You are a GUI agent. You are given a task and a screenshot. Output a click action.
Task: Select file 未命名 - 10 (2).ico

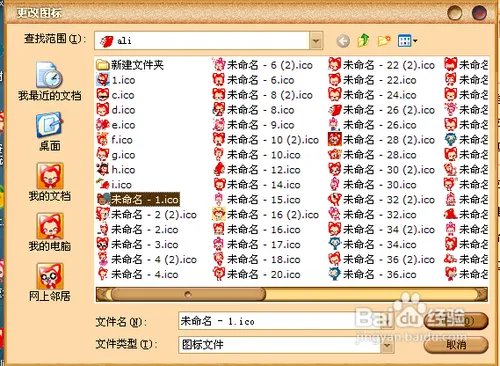coord(266,140)
